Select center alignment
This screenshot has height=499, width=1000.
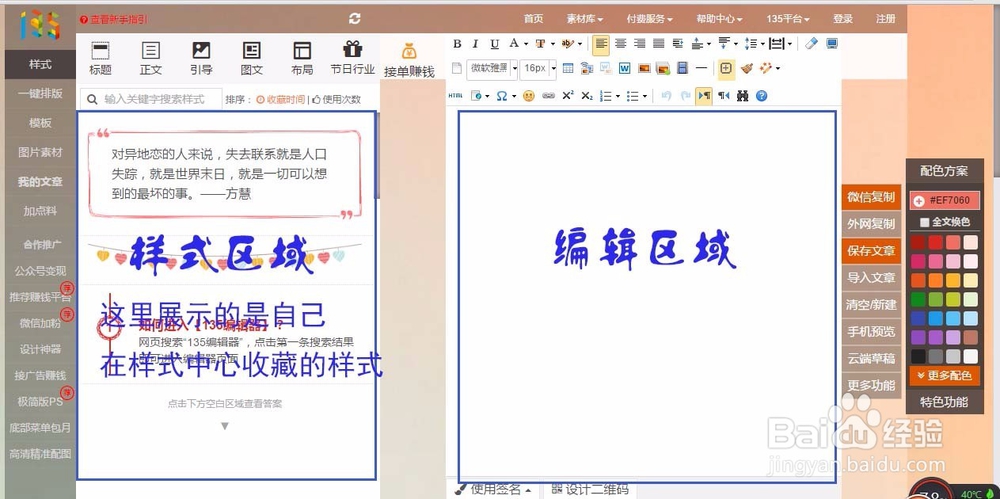click(620, 44)
